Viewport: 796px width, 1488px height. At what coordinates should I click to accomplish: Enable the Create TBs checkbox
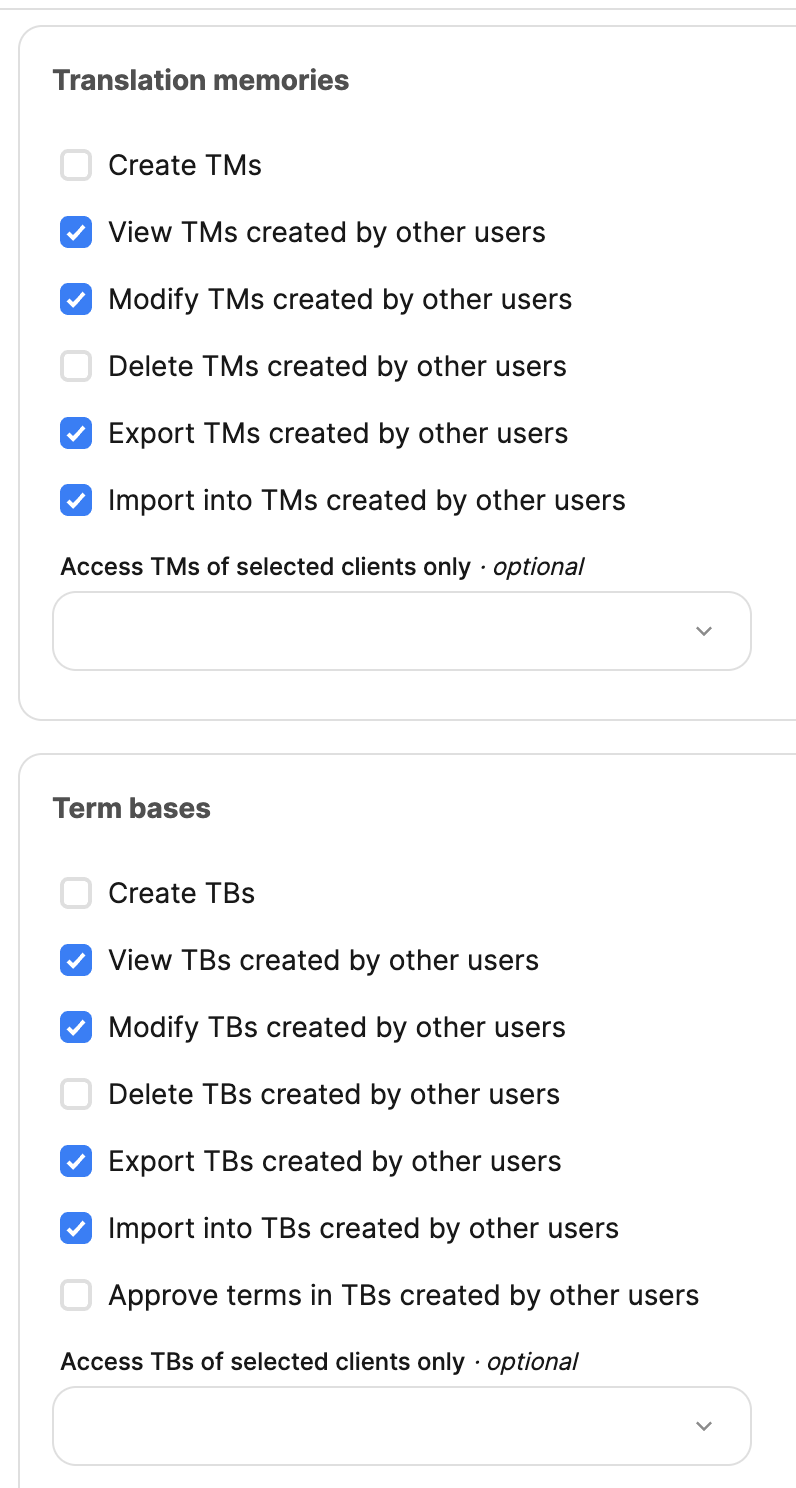click(x=76, y=893)
